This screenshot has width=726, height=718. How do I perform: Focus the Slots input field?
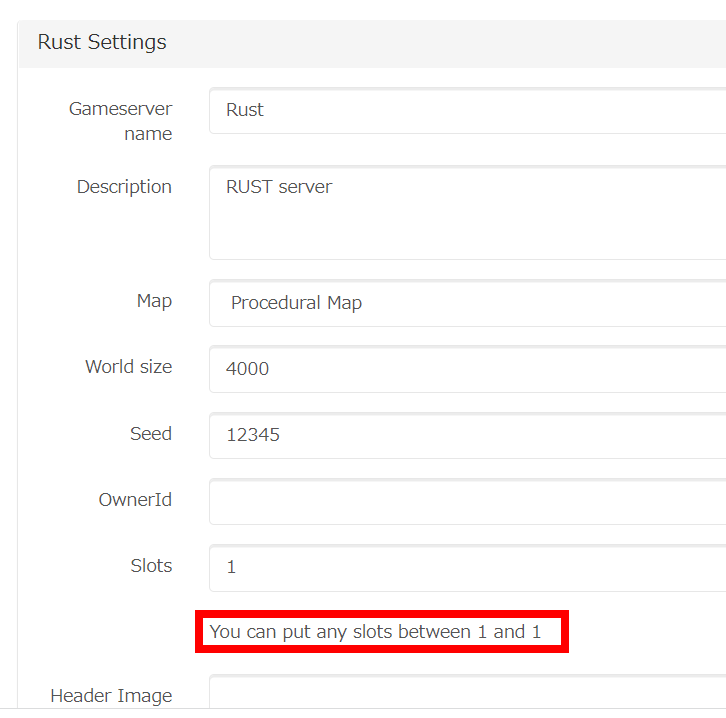pos(468,568)
